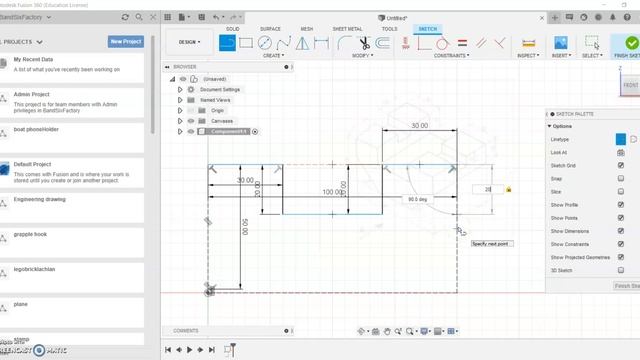Click the Pan hand navigation tool
The width and height of the screenshot is (640, 360).
pos(387,331)
